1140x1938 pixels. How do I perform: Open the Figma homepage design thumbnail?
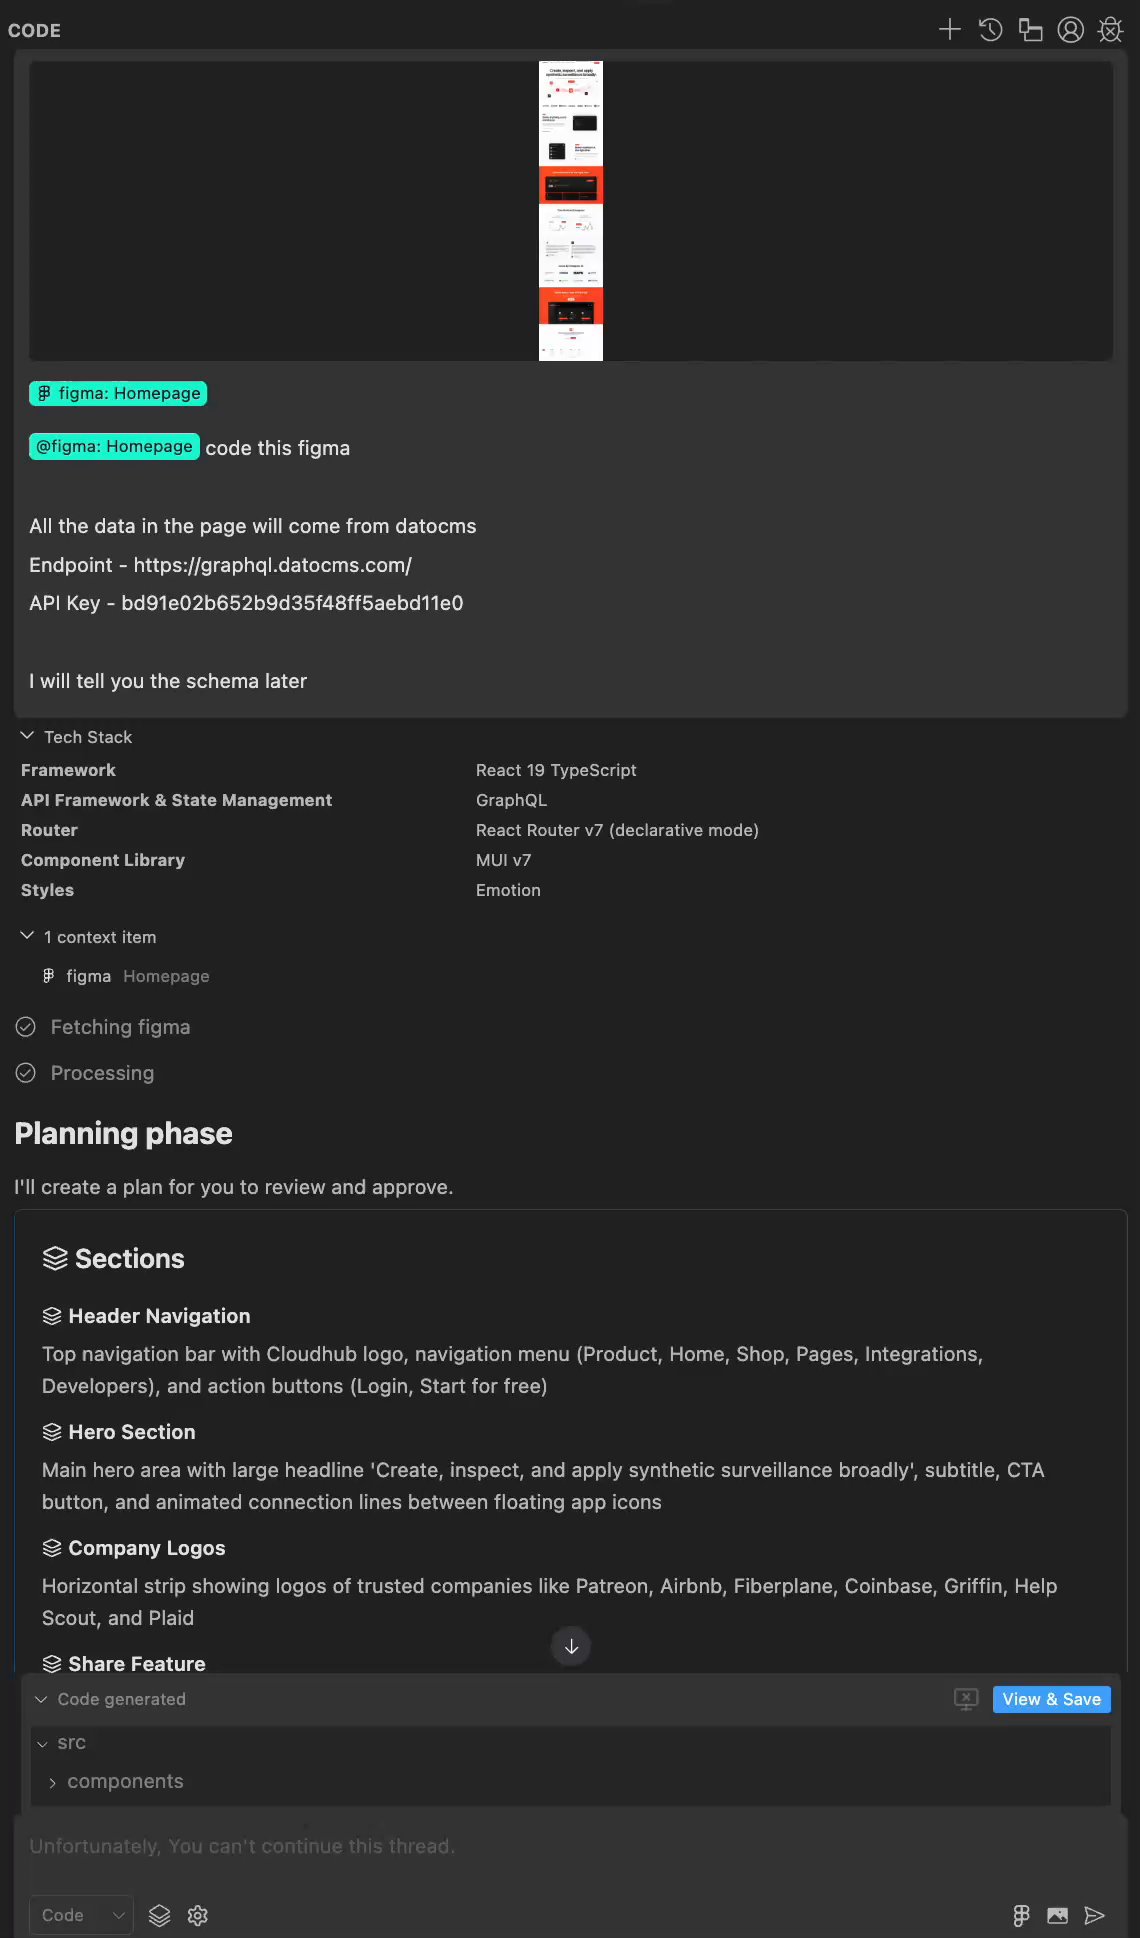point(570,210)
